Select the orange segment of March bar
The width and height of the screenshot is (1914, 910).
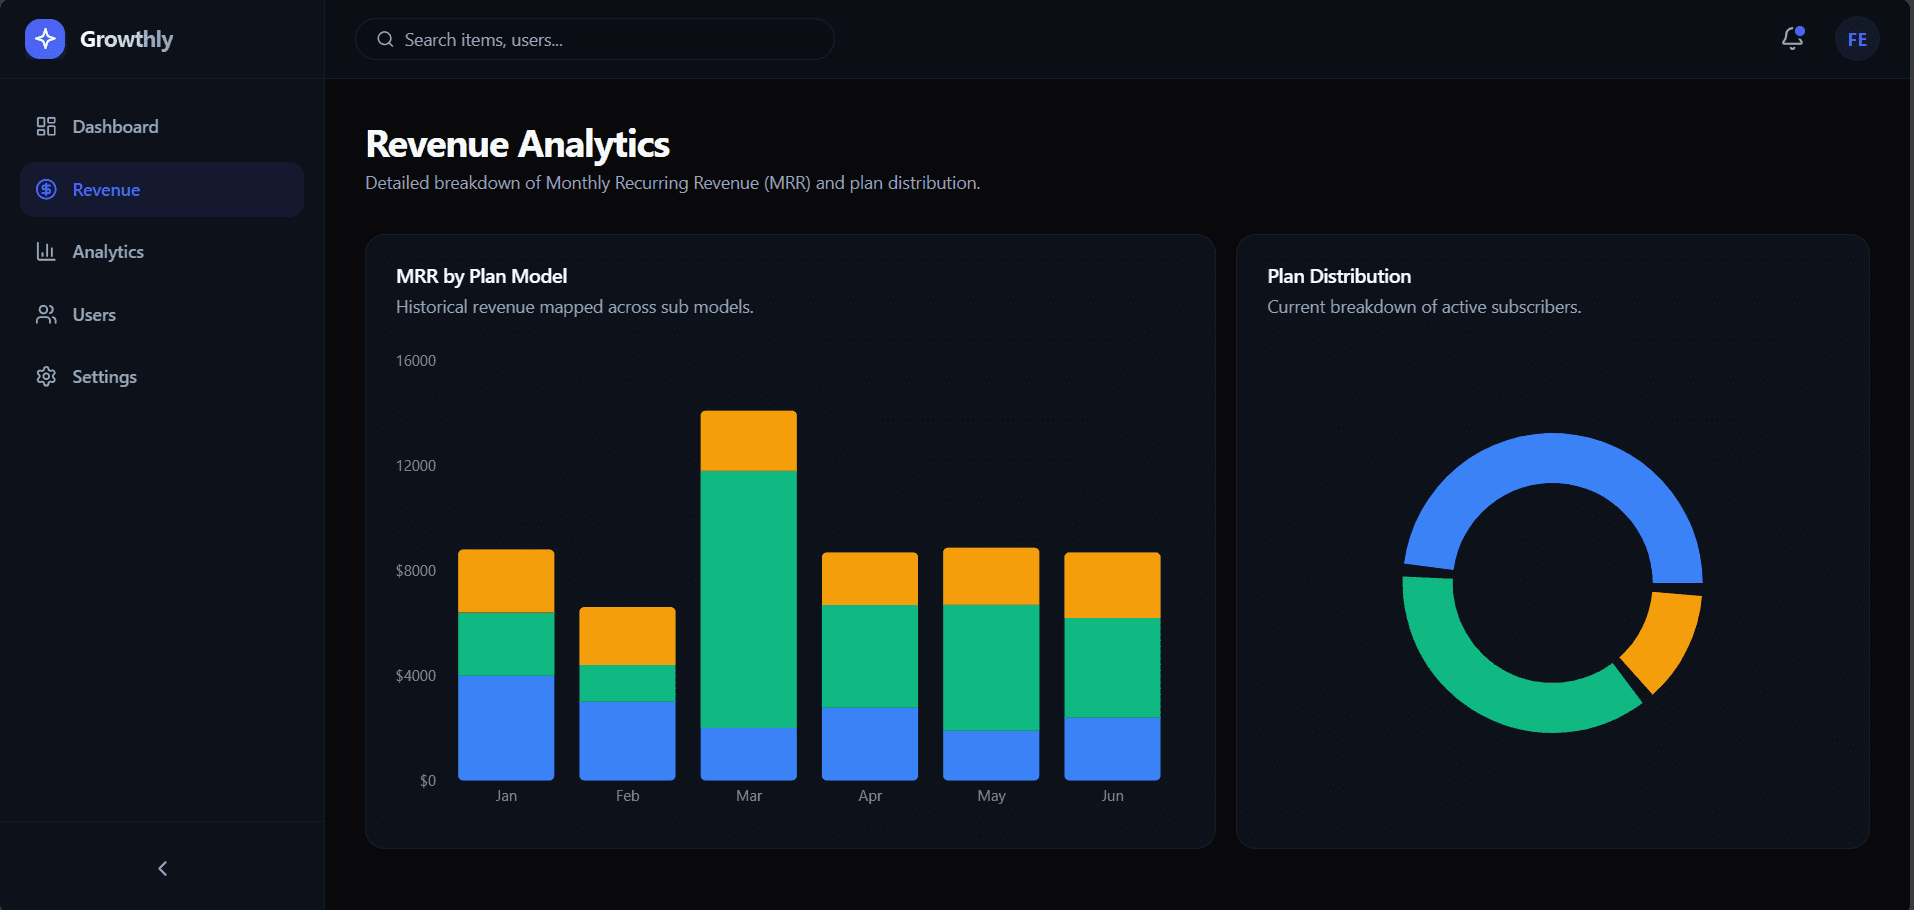748,441
